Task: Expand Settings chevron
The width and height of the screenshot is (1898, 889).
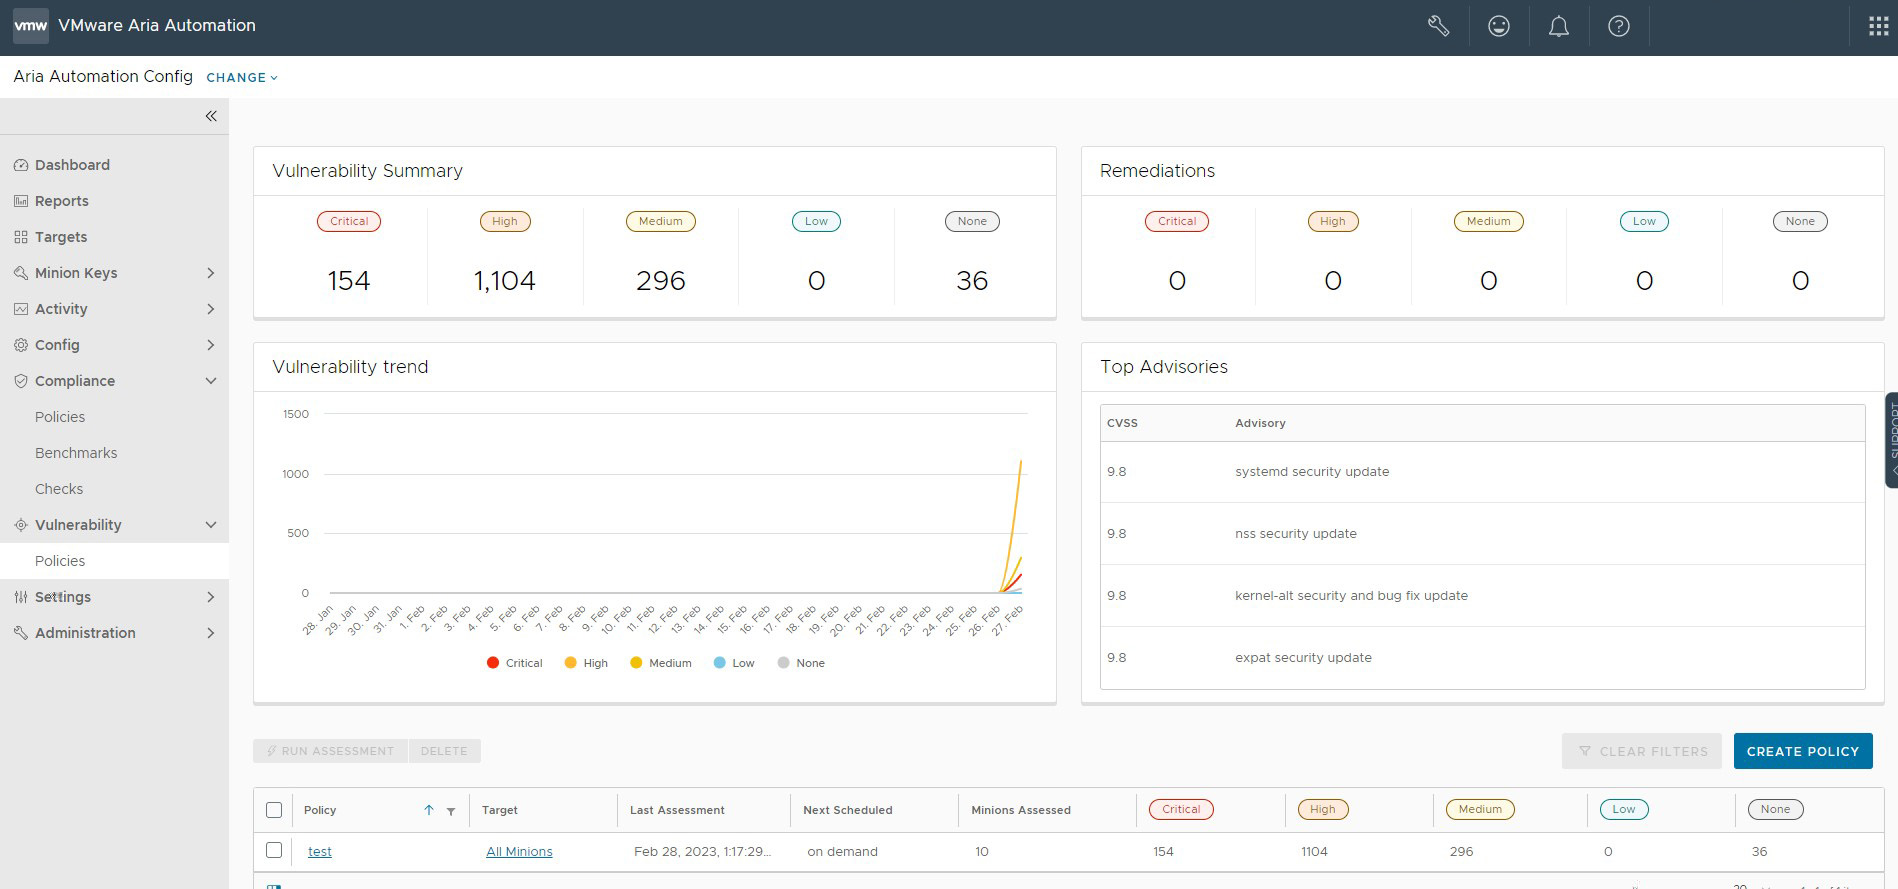Action: point(210,597)
